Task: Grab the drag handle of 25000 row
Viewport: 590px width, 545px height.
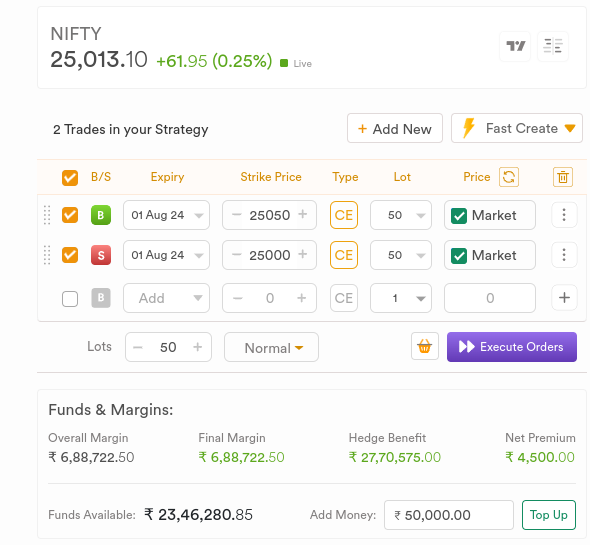Action: [x=47, y=255]
